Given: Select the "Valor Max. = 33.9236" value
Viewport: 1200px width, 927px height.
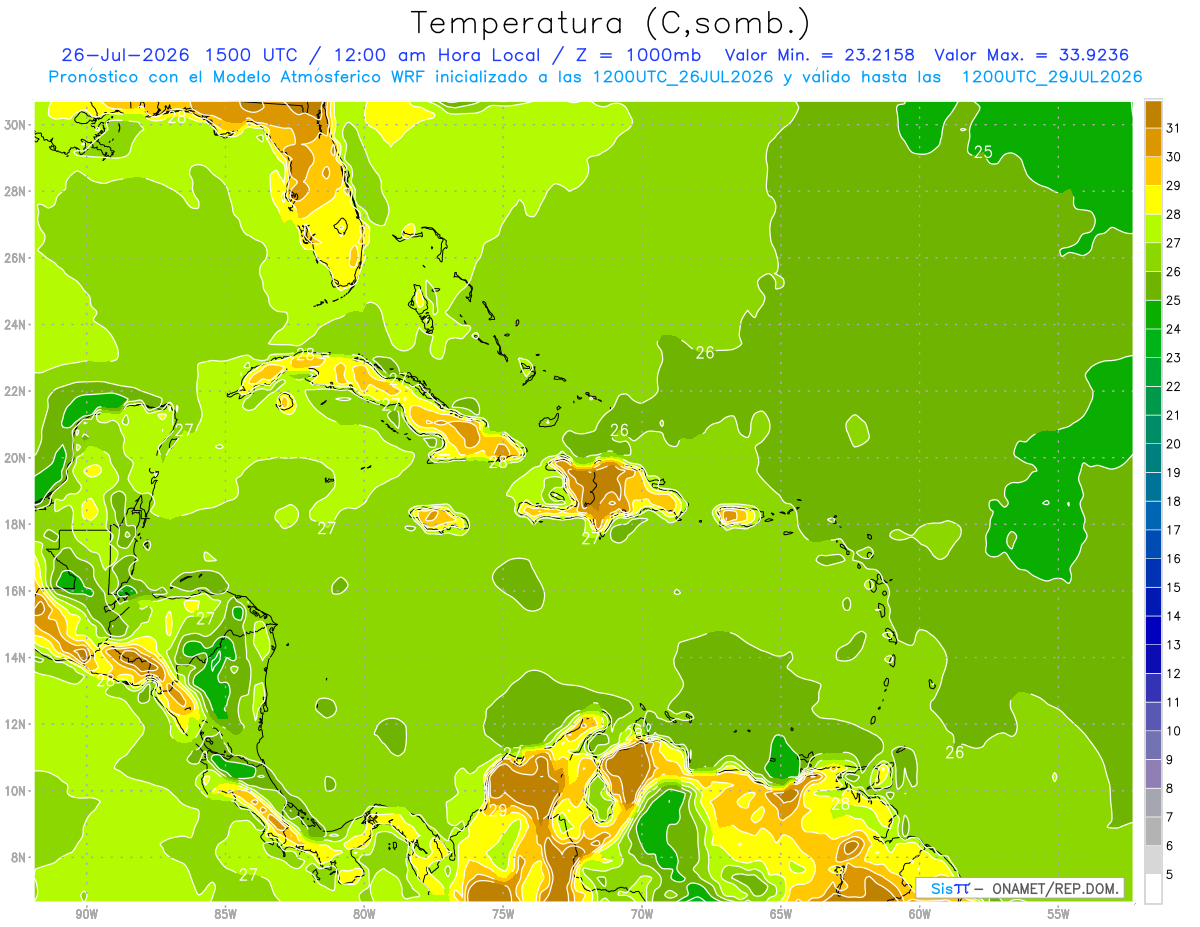Looking at the screenshot, I should point(1032,55).
